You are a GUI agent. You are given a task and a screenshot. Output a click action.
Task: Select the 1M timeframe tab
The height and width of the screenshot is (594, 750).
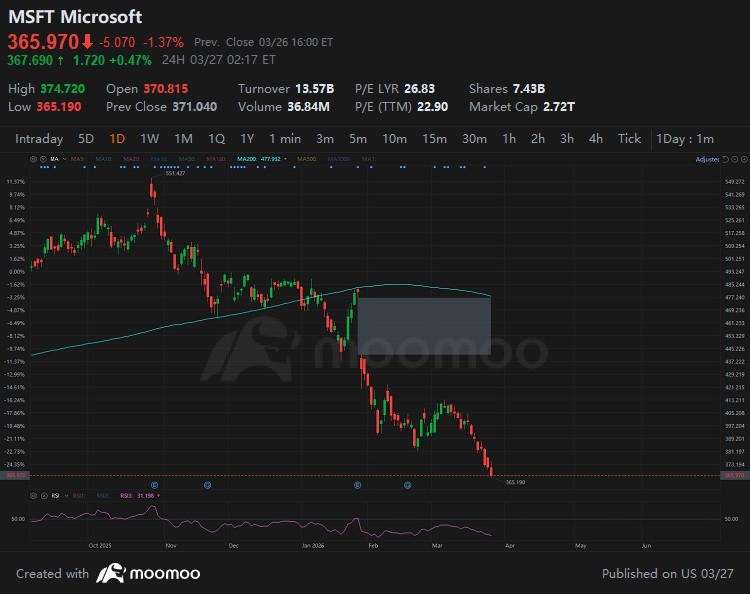(x=183, y=139)
